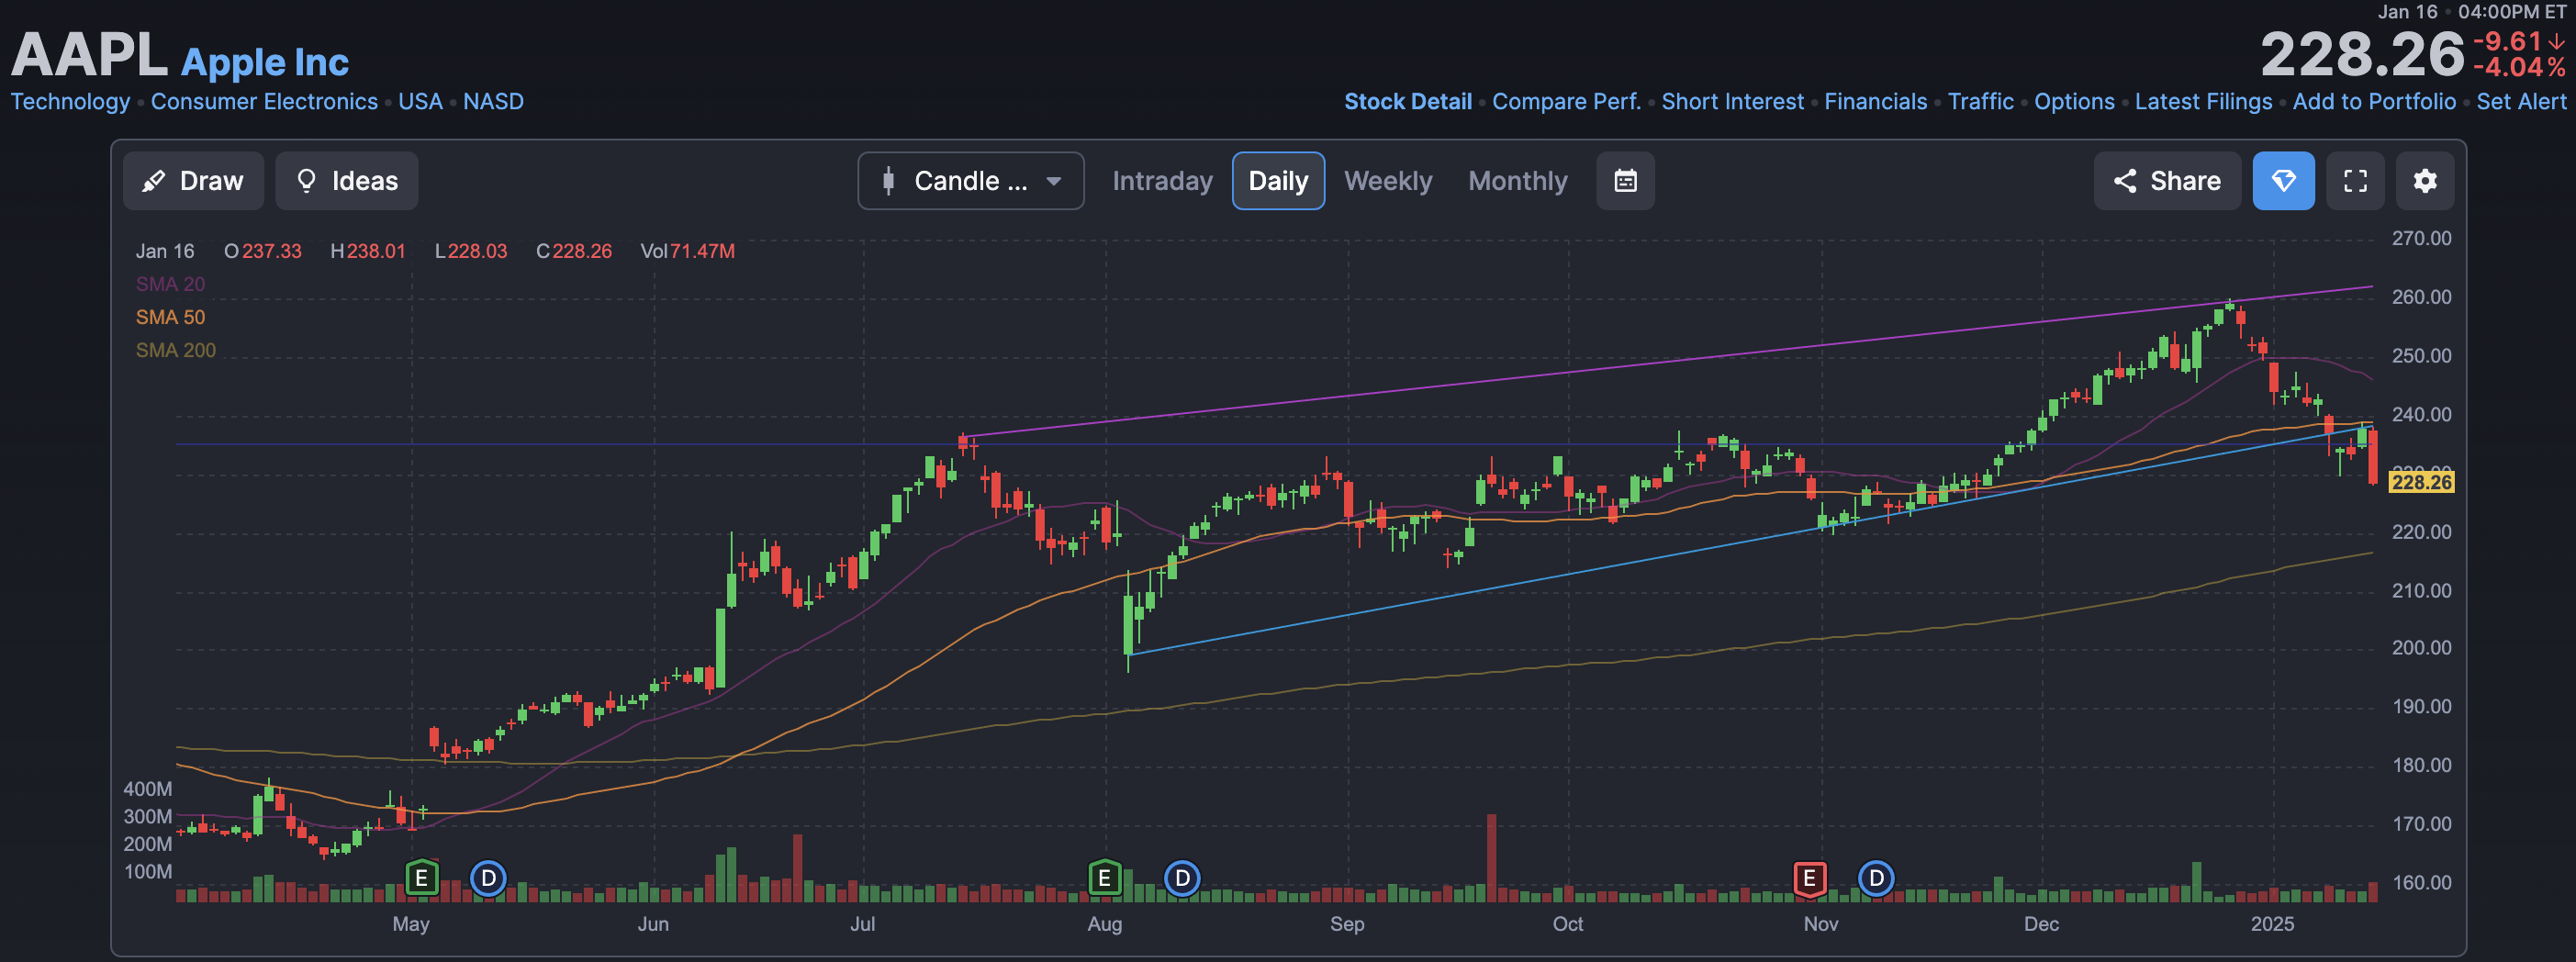Click the O 237.33 open value
Viewport: 2576px width, 962px height.
pyautogui.click(x=262, y=251)
